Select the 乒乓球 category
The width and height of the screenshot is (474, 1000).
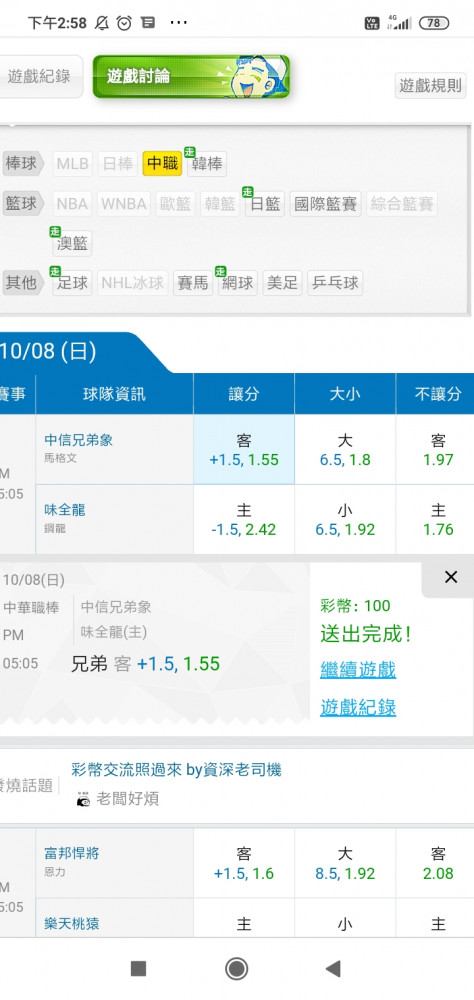click(335, 283)
